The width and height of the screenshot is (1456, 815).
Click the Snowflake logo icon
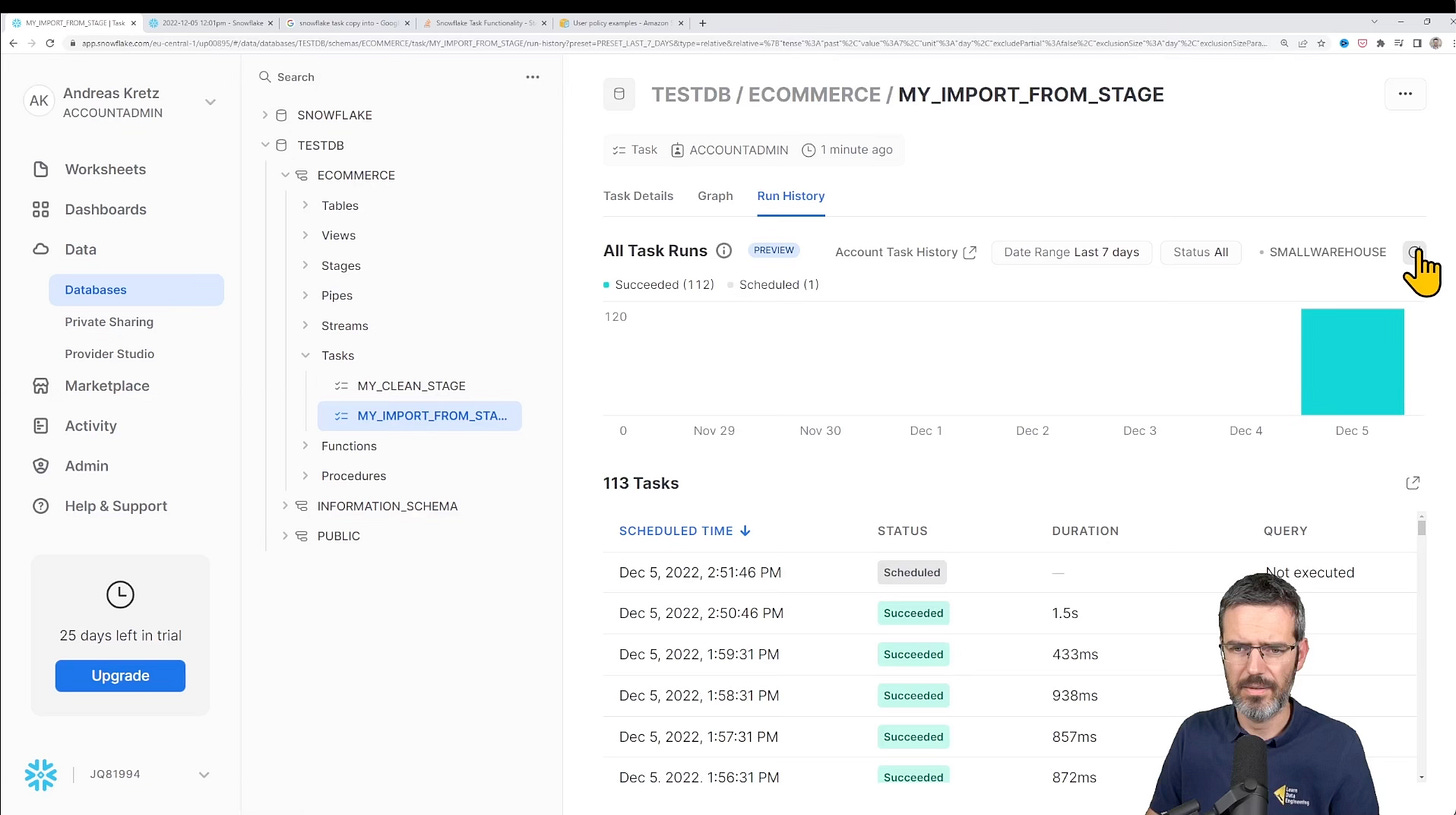click(x=41, y=775)
